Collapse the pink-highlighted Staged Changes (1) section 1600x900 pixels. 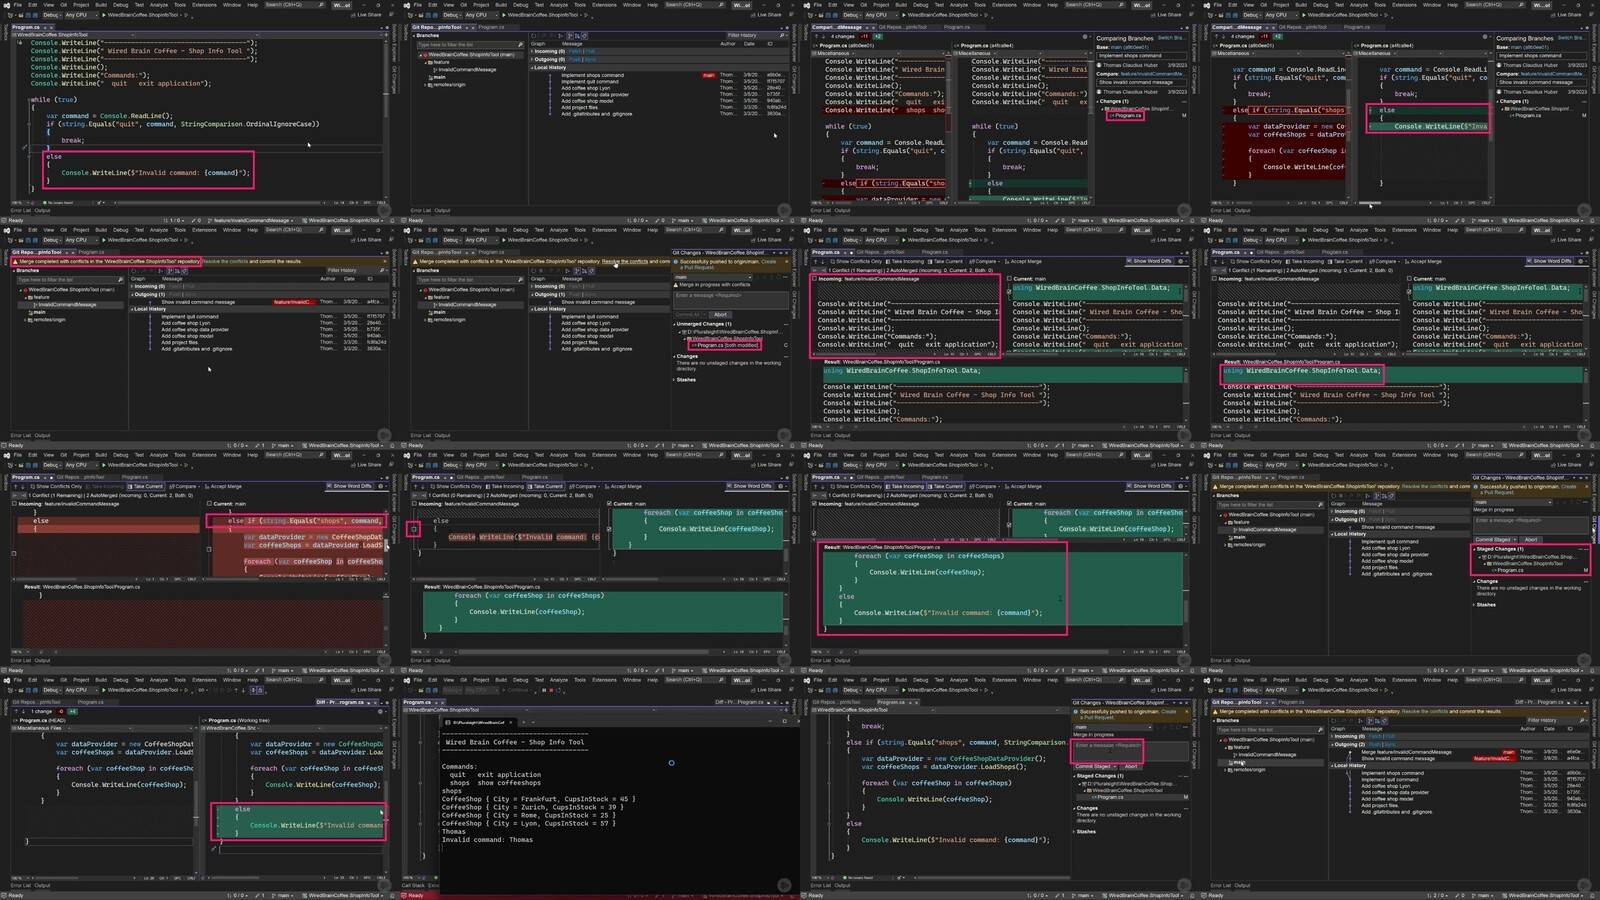coord(1476,549)
